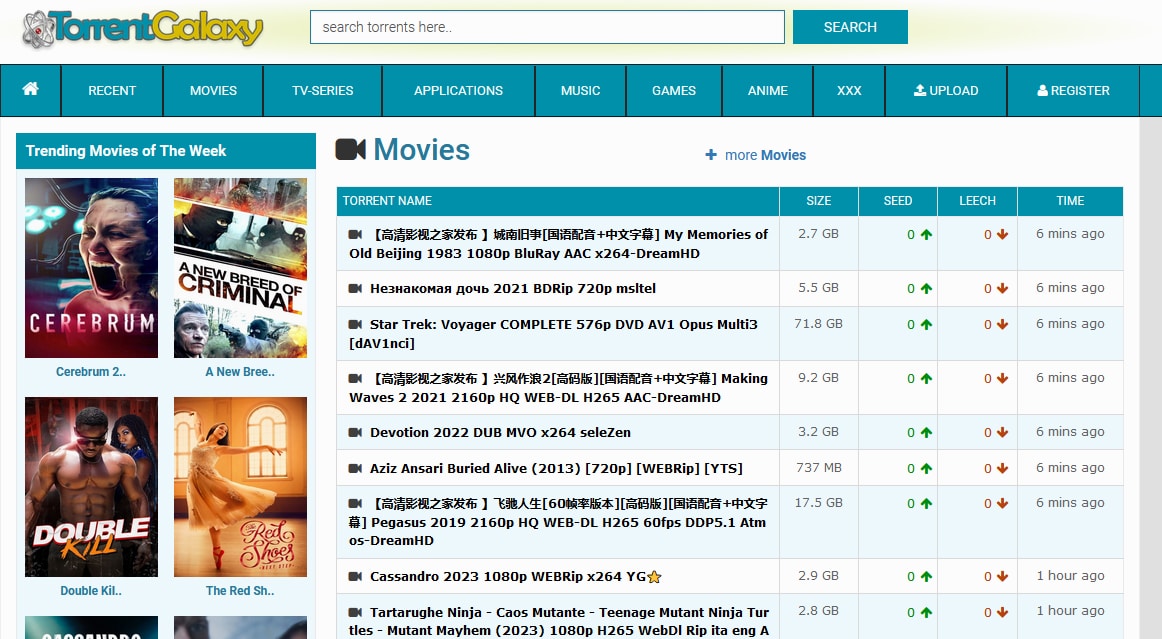Click camera icon beside Aziz Ansari Buried Alive

coord(355,468)
